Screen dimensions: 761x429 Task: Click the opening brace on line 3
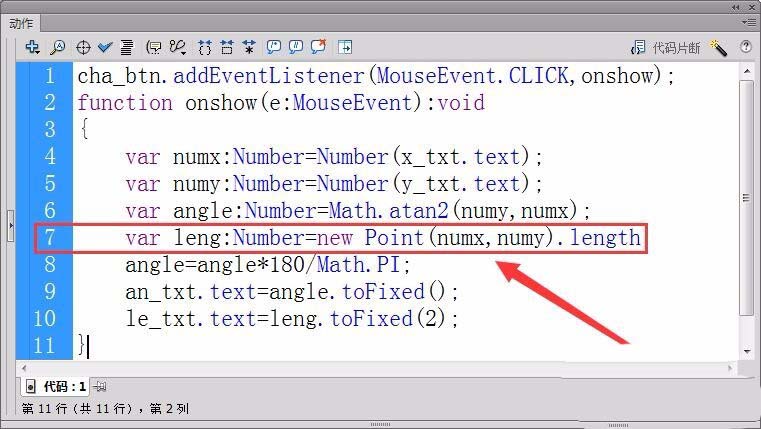[84, 129]
